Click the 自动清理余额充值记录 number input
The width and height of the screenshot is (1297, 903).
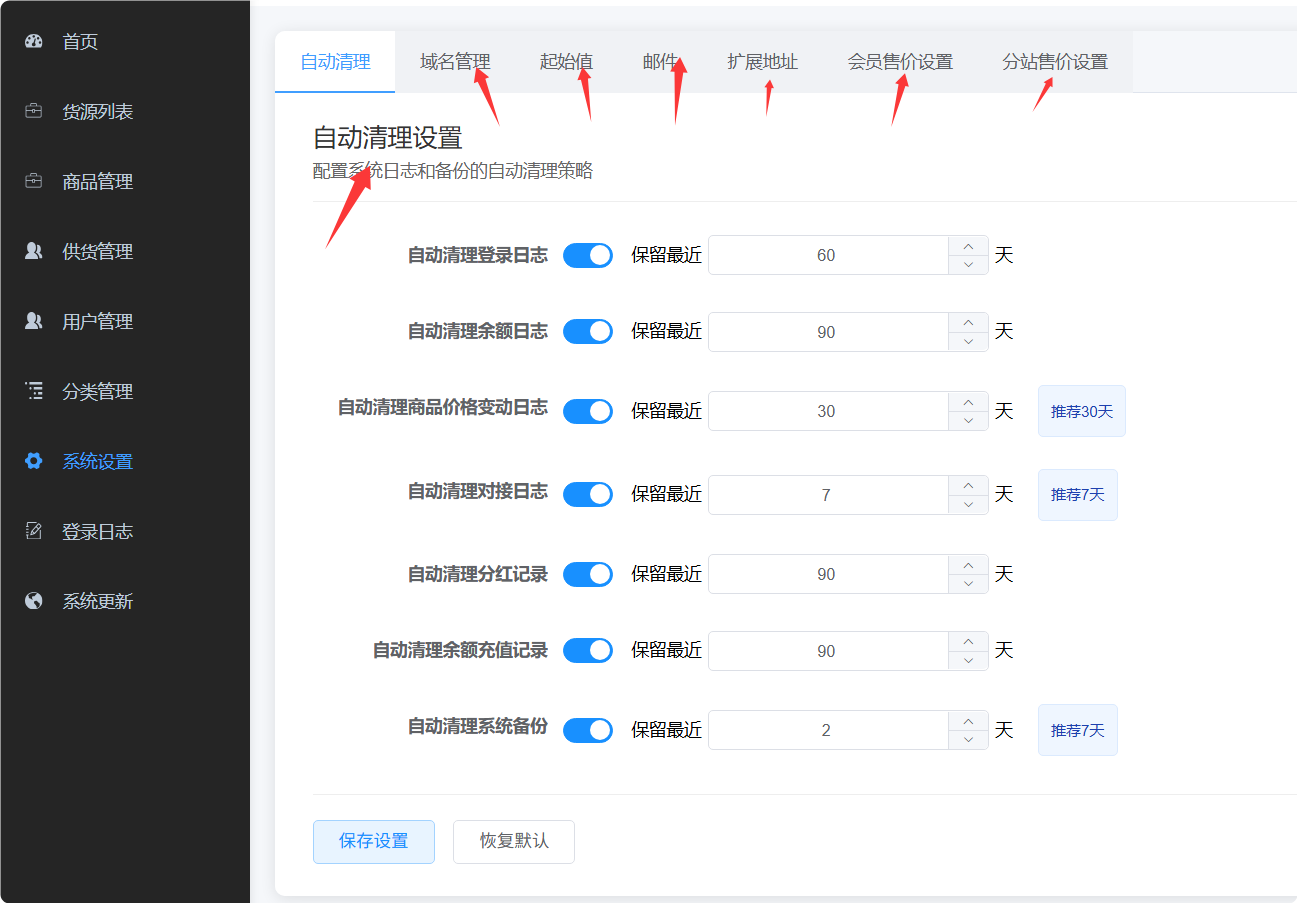(x=827, y=650)
